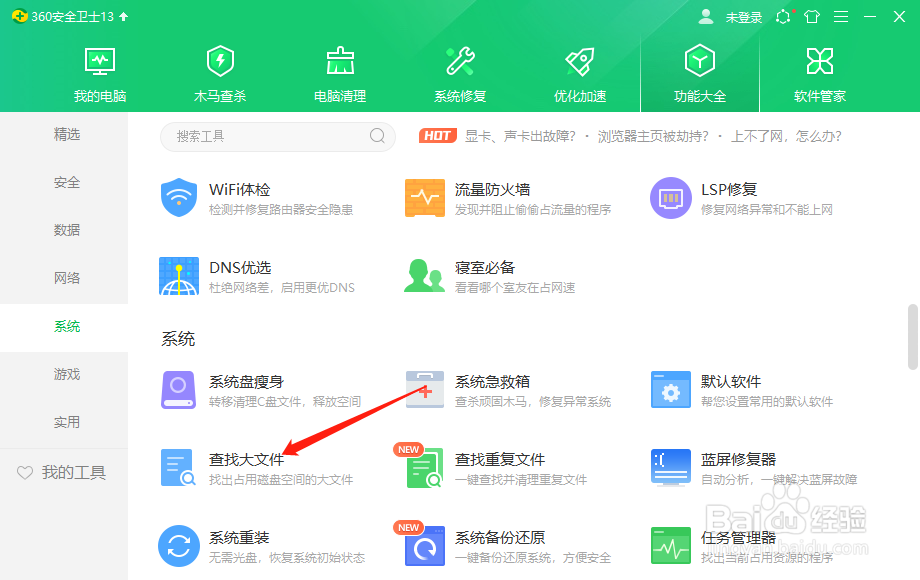Open 软件管家 four-petal icon
This screenshot has height=580, width=920.
click(820, 61)
